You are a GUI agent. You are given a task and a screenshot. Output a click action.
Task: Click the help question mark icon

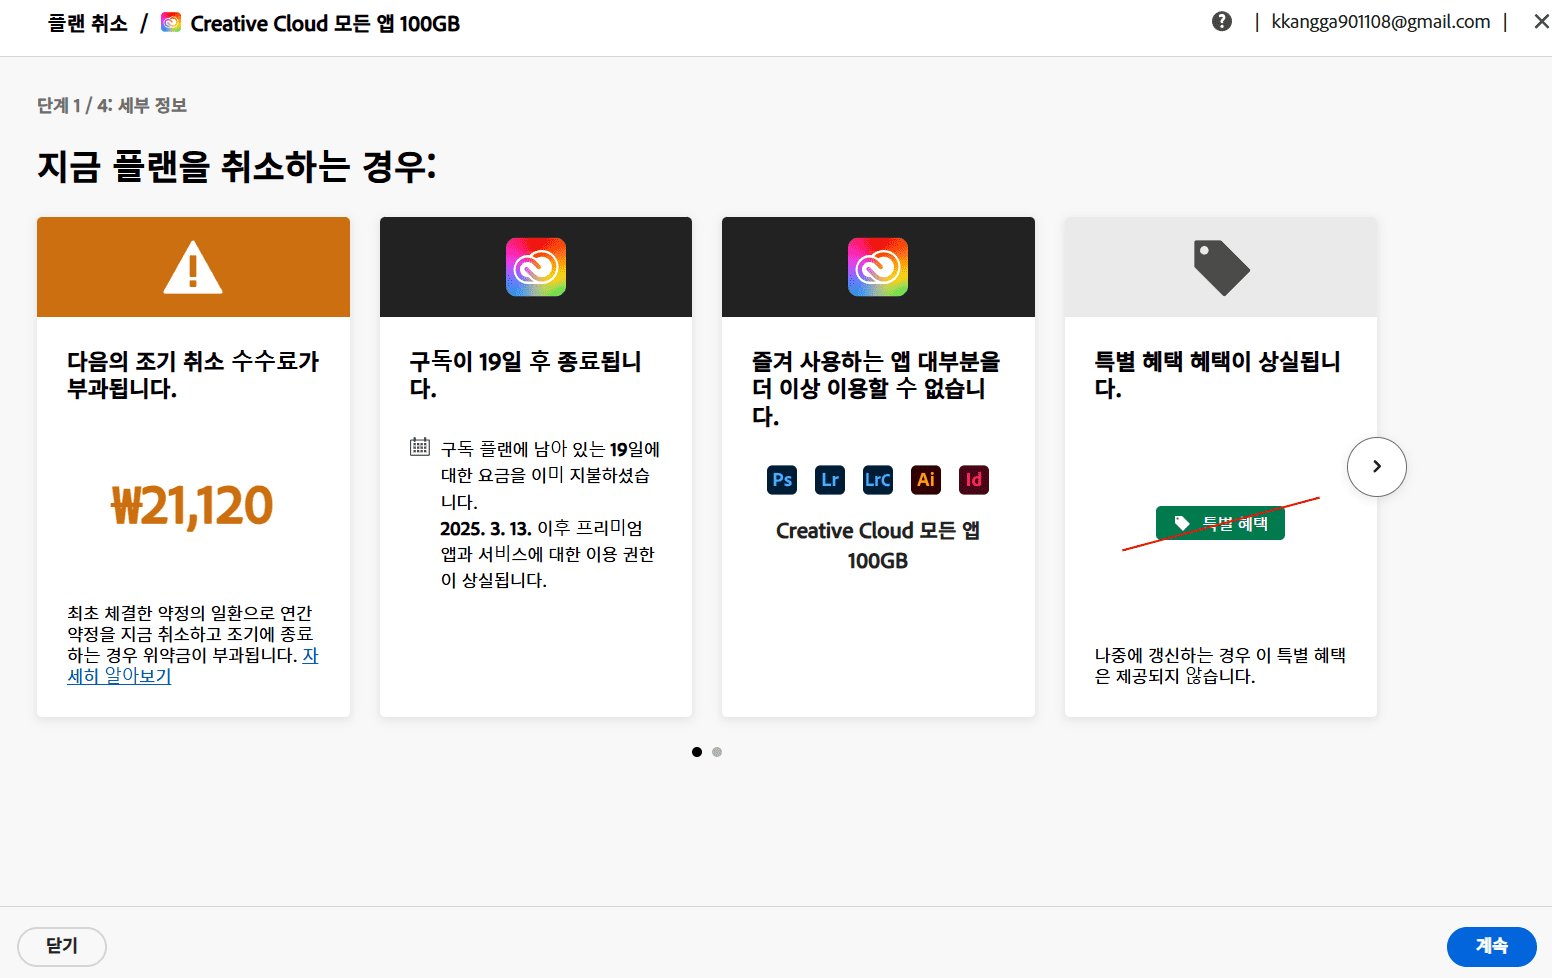tap(1222, 21)
